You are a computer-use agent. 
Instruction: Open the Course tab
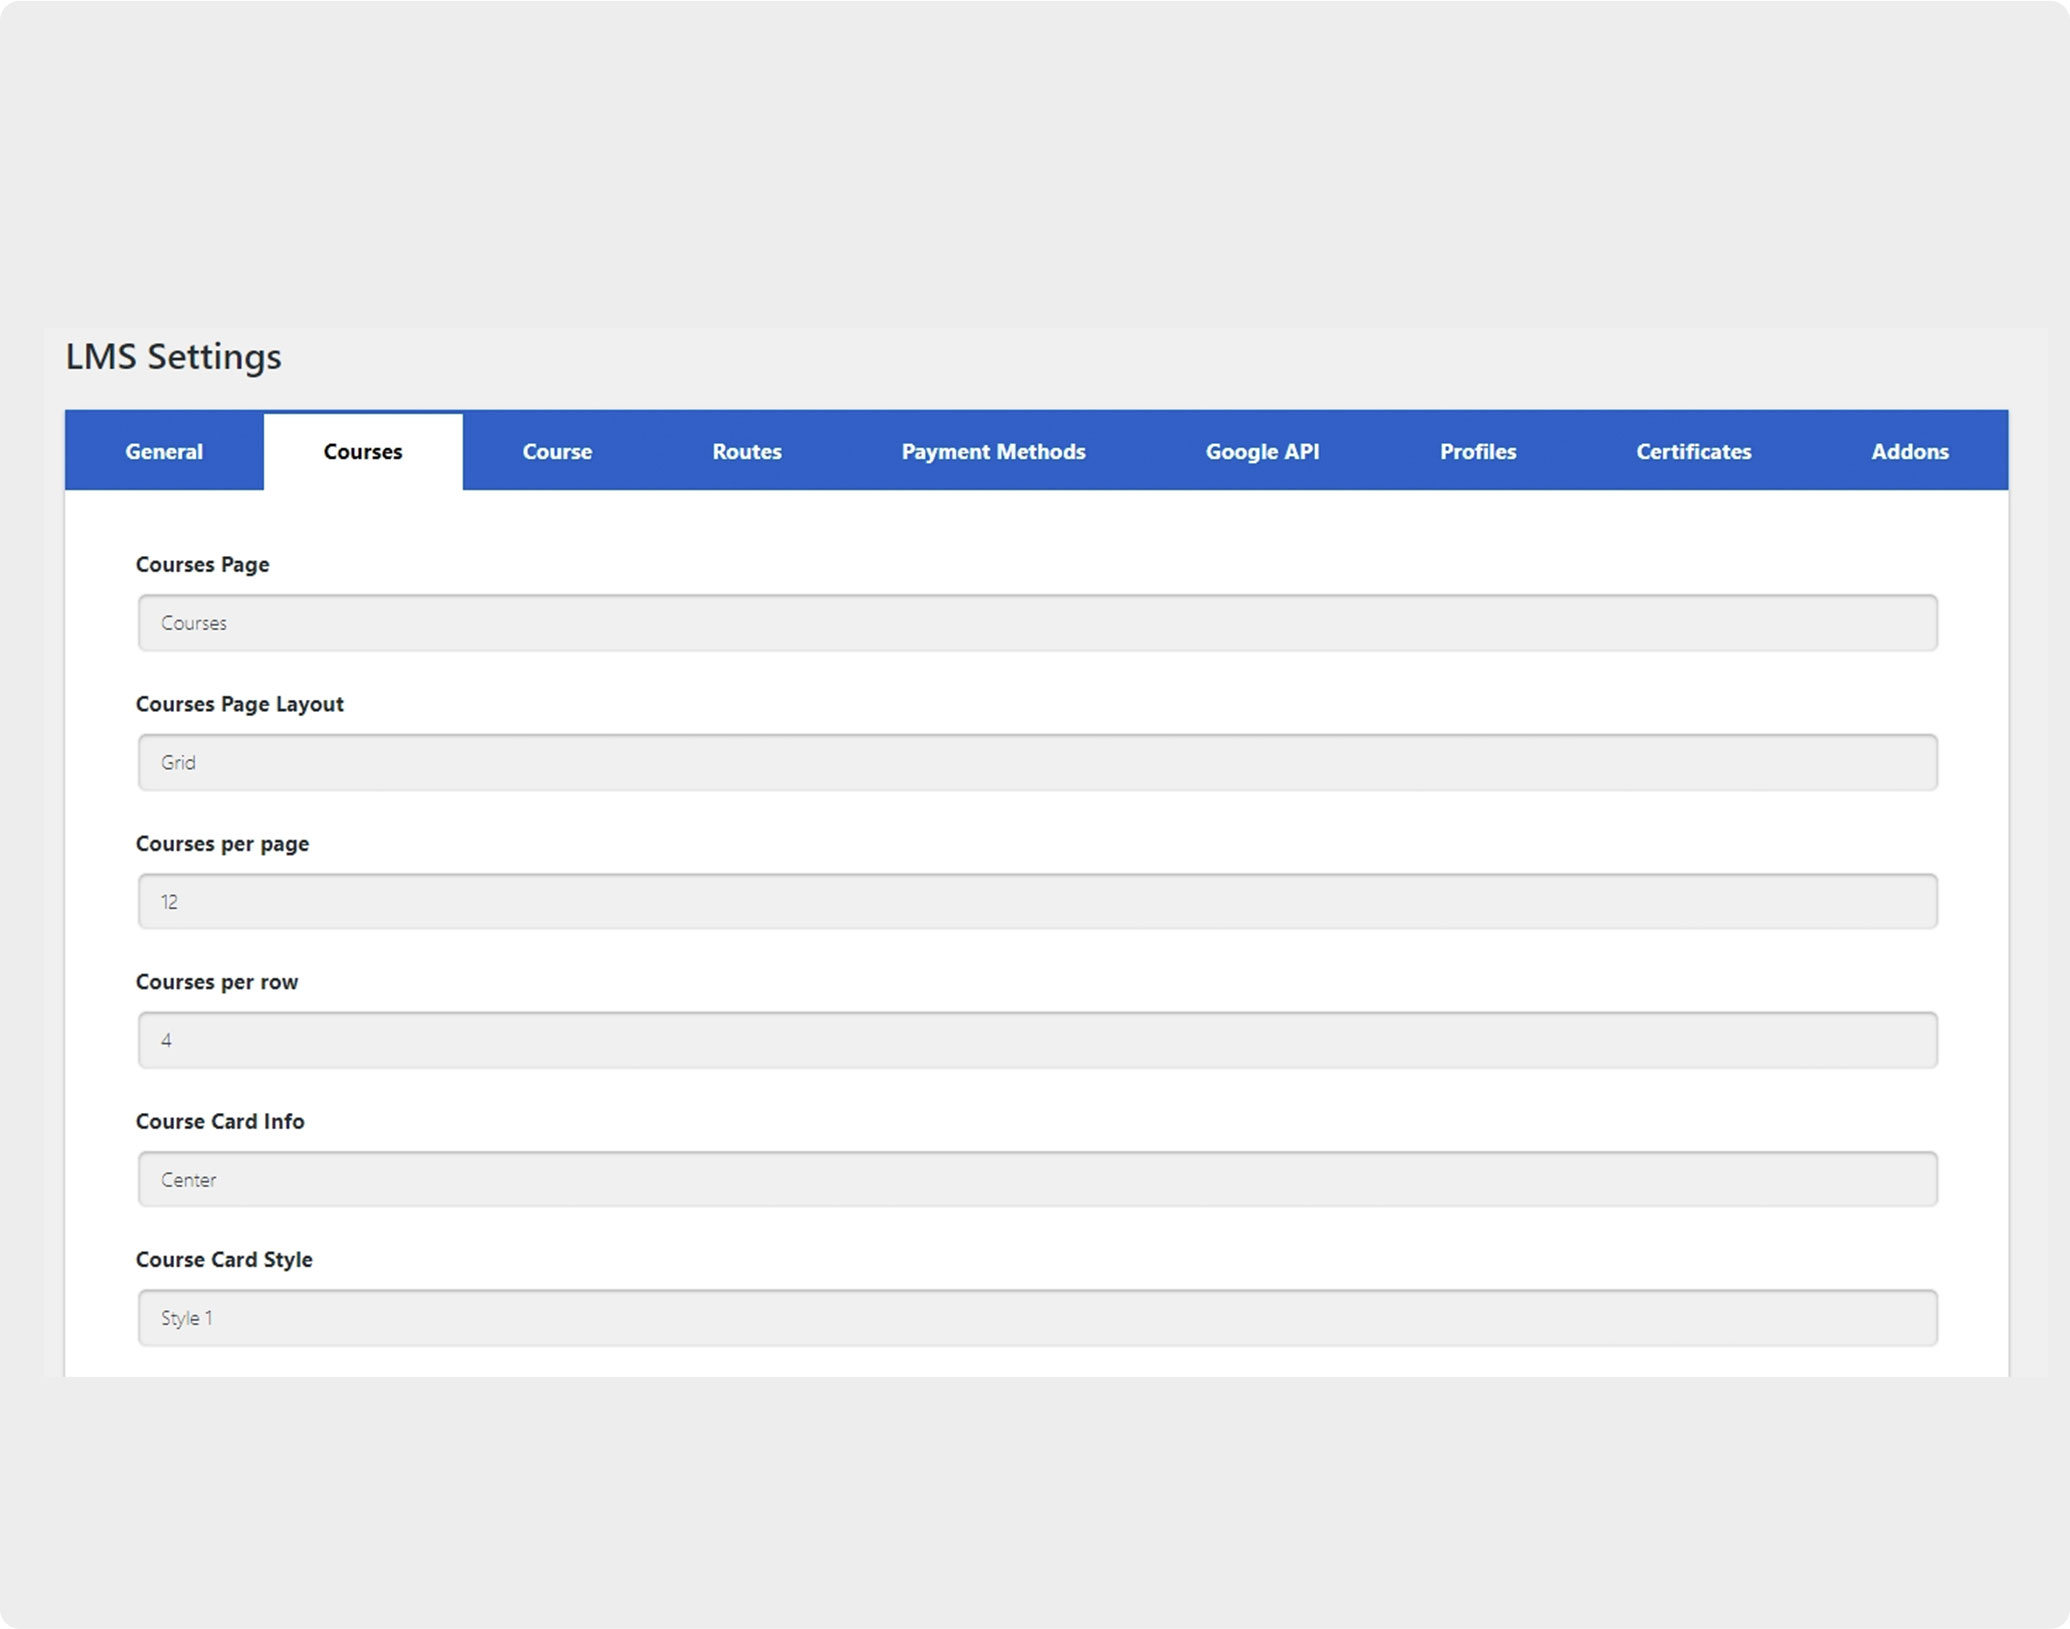click(557, 451)
